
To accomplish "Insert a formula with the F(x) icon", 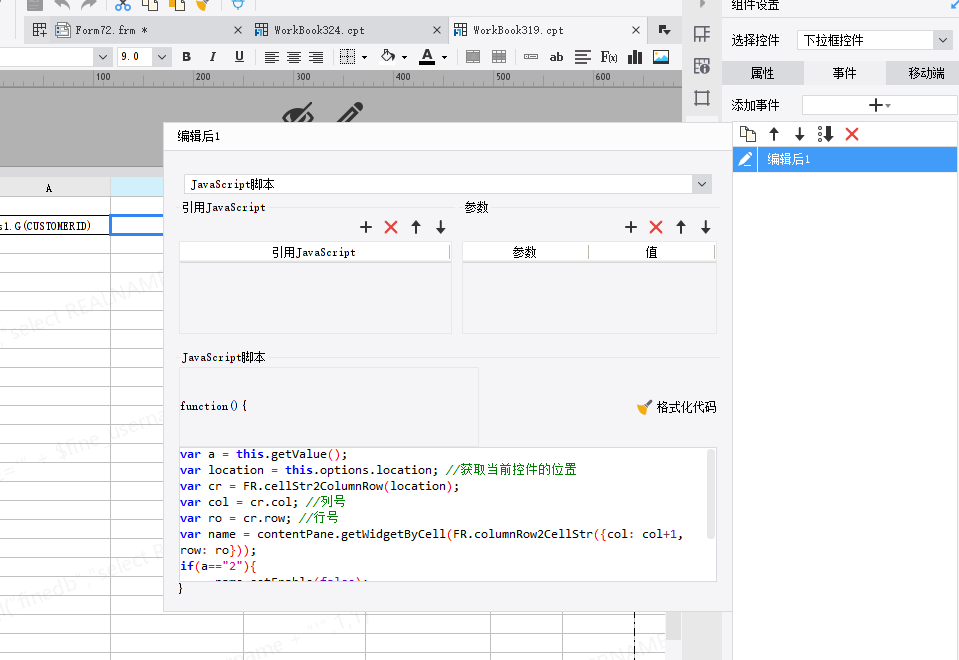I will [609, 57].
